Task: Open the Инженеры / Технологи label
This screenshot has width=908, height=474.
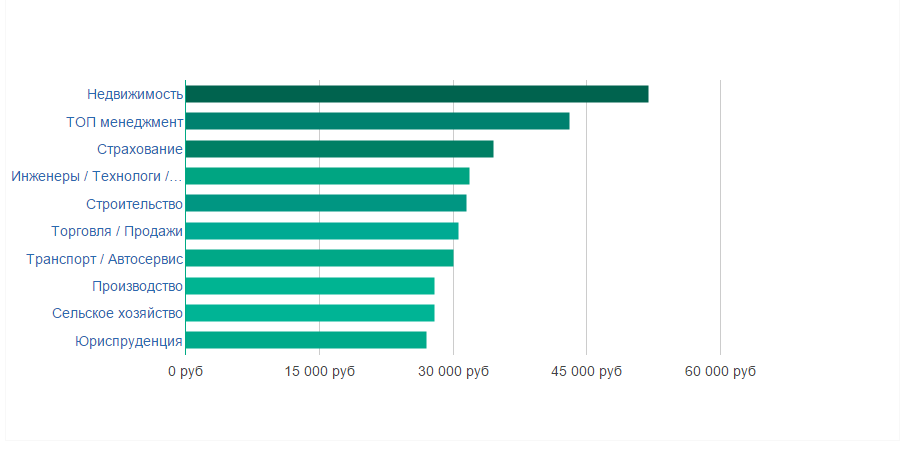Action: [97, 177]
